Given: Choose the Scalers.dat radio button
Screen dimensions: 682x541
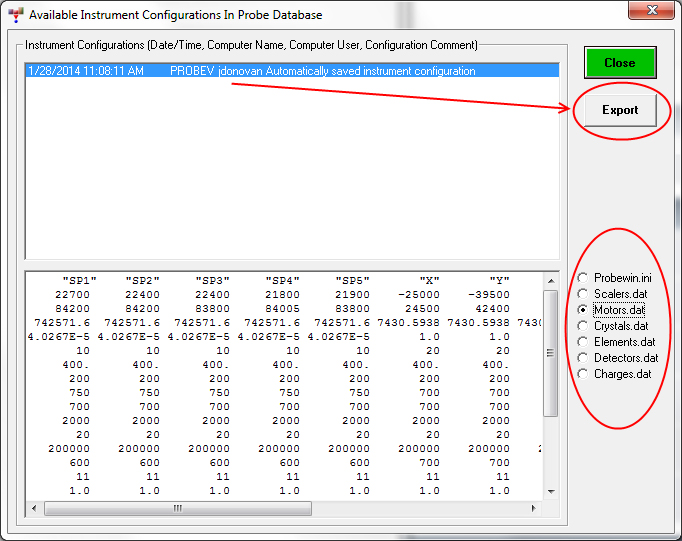Looking at the screenshot, I should (584, 294).
